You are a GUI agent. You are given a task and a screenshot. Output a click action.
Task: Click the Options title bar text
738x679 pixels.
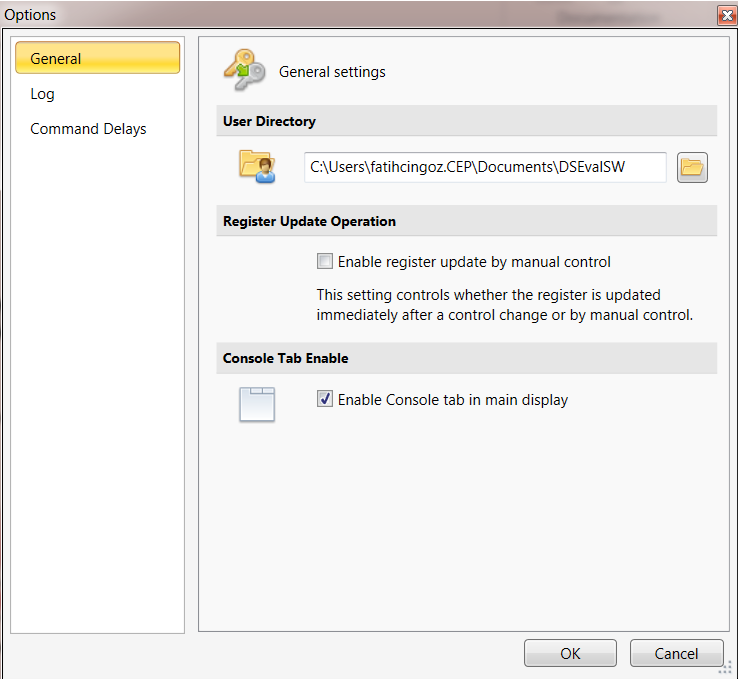click(x=30, y=15)
